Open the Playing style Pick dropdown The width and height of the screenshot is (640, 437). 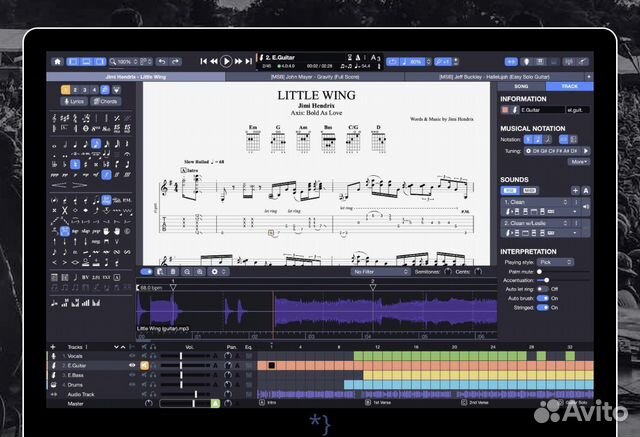[556, 262]
